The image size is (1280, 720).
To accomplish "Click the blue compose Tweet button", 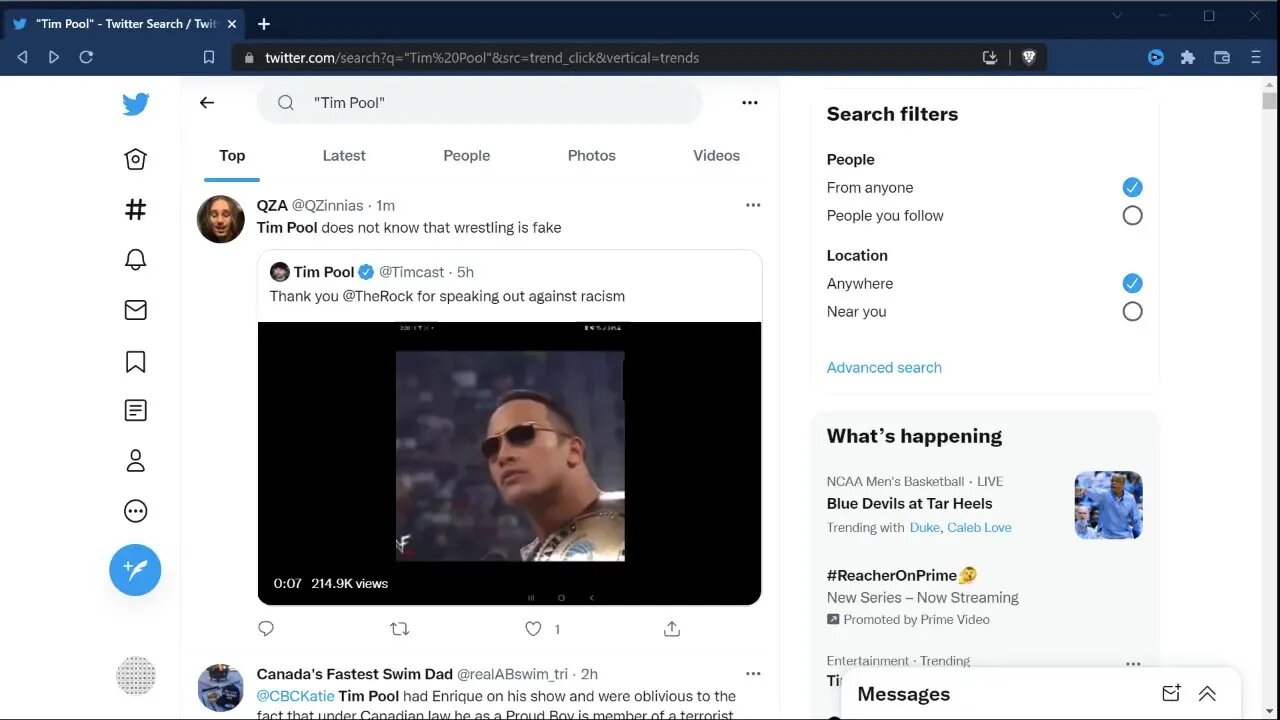I will 135,570.
